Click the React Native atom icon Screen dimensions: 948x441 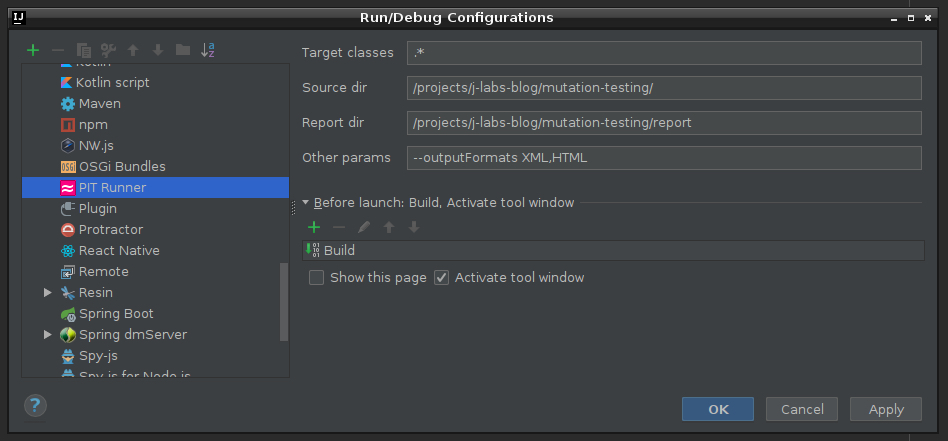(x=68, y=251)
